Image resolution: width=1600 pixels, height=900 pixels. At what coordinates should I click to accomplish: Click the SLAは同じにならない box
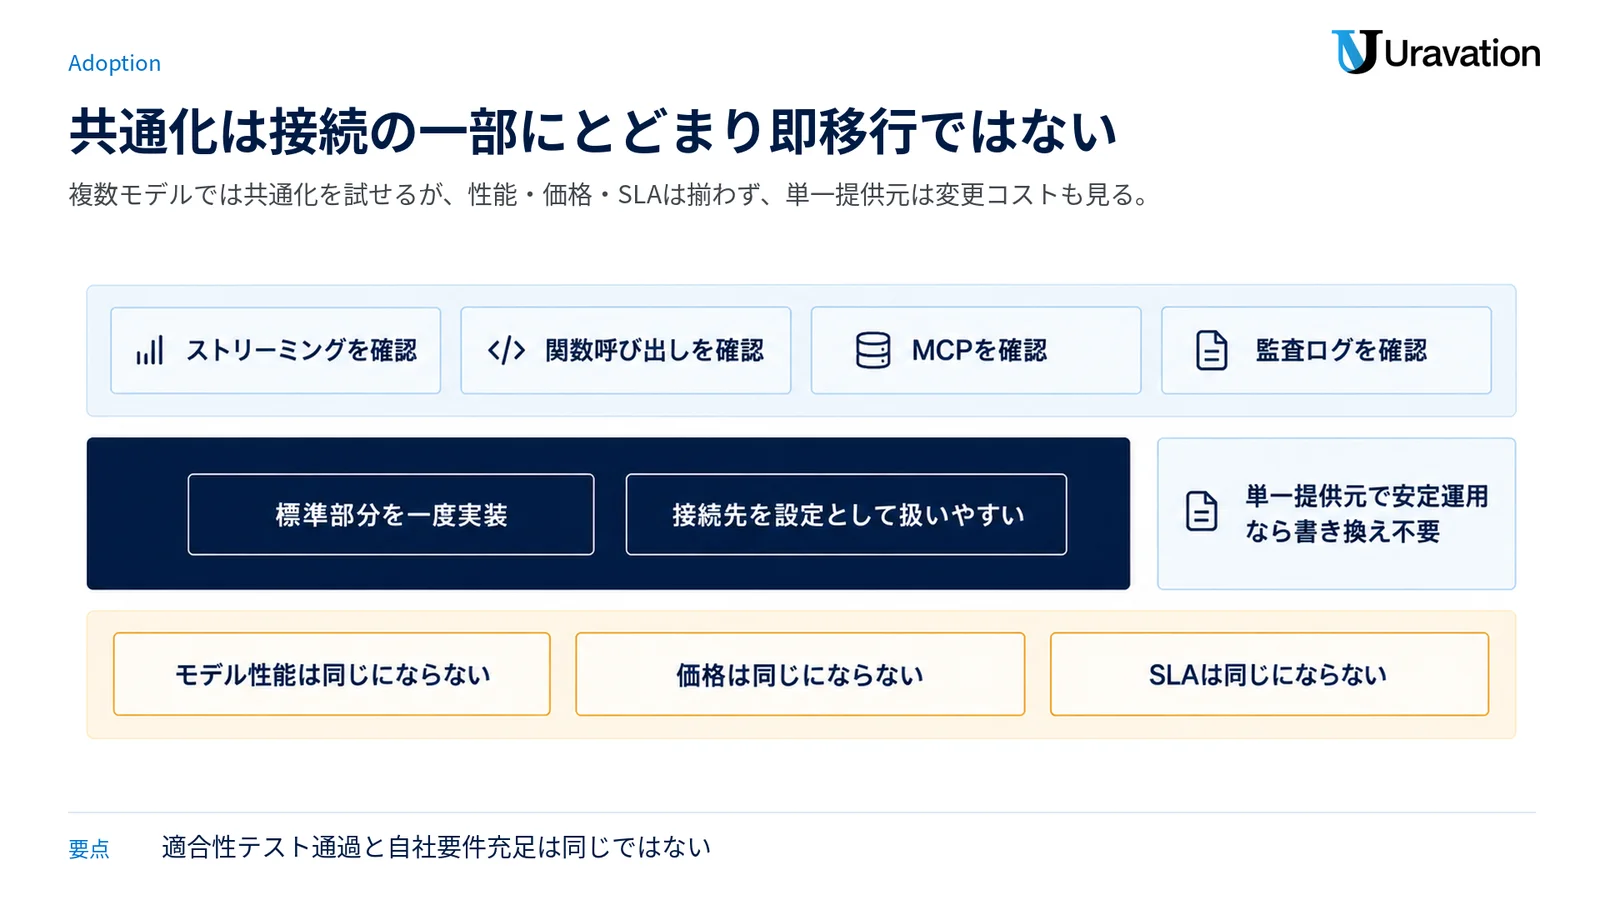pyautogui.click(x=1269, y=674)
